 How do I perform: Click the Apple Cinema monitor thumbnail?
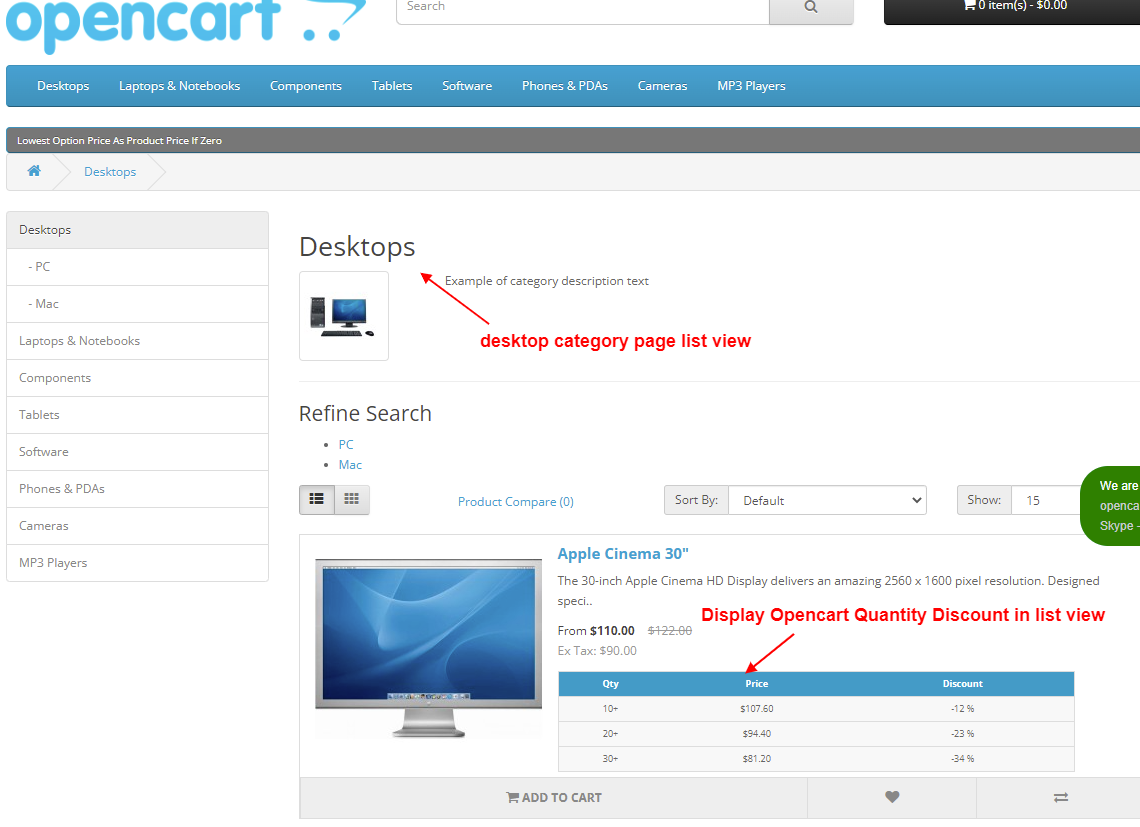(x=428, y=648)
